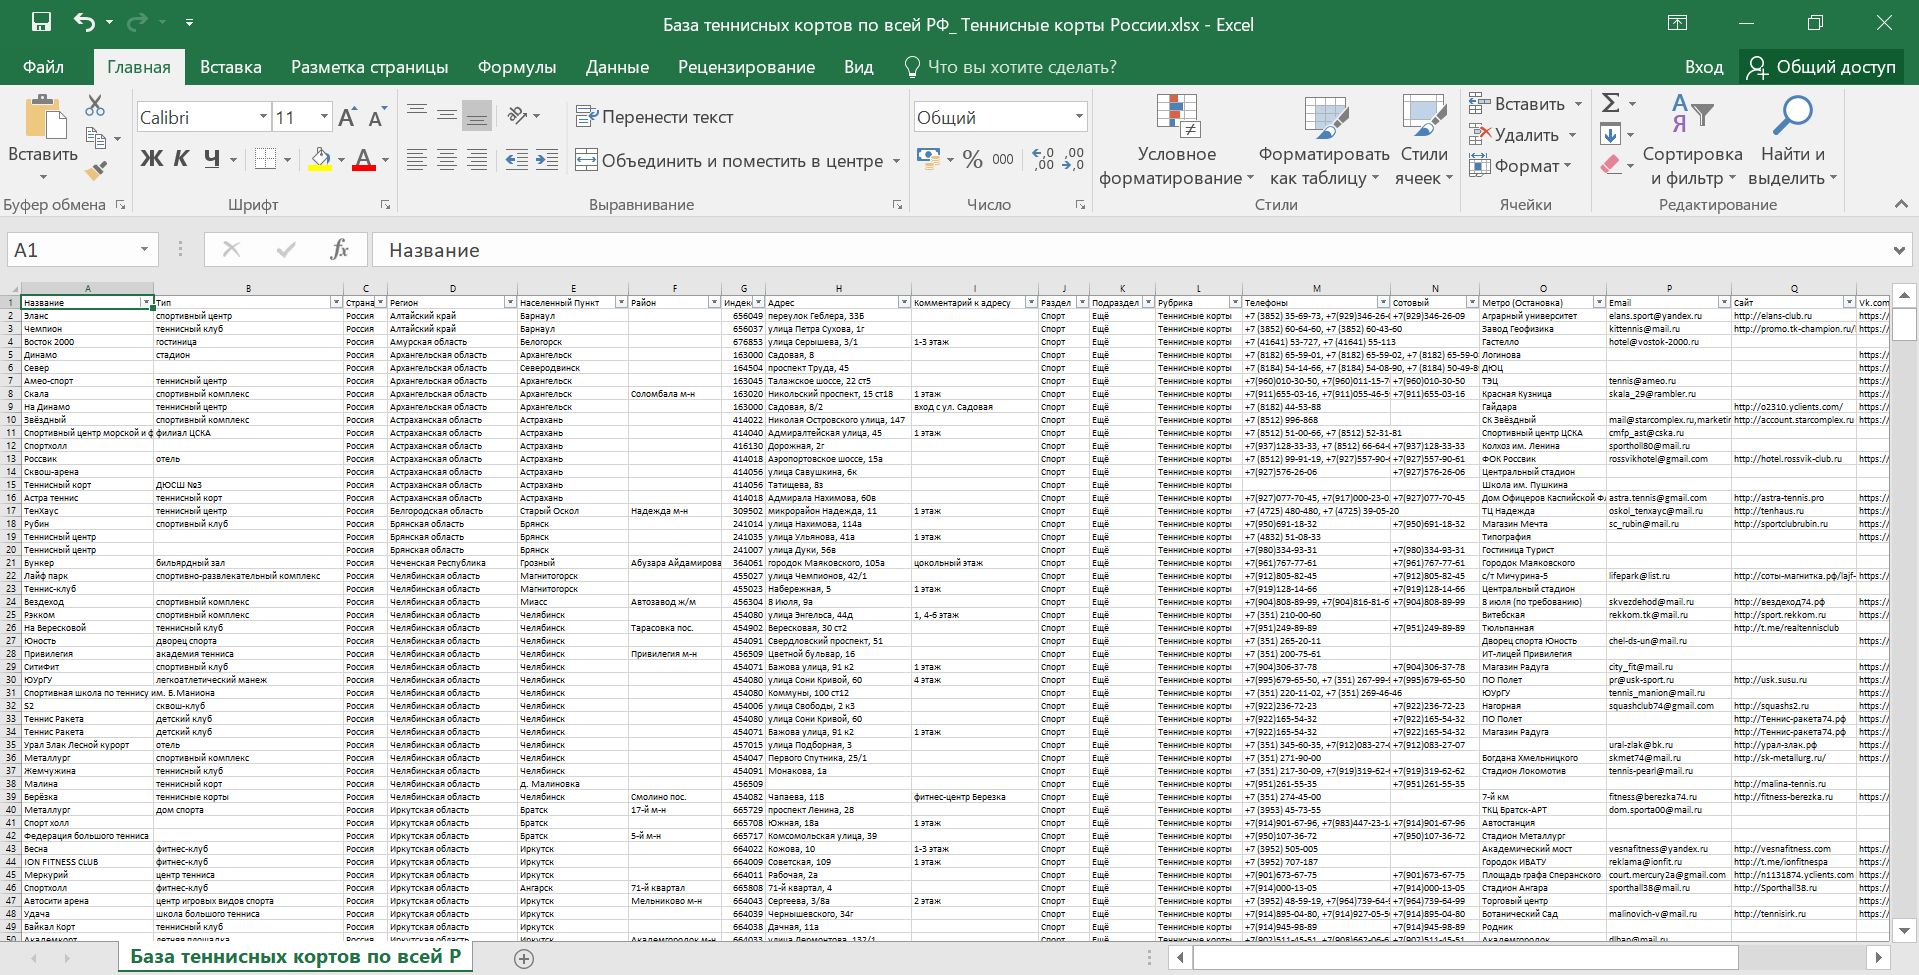Click the Format Painter brush icon

point(96,171)
